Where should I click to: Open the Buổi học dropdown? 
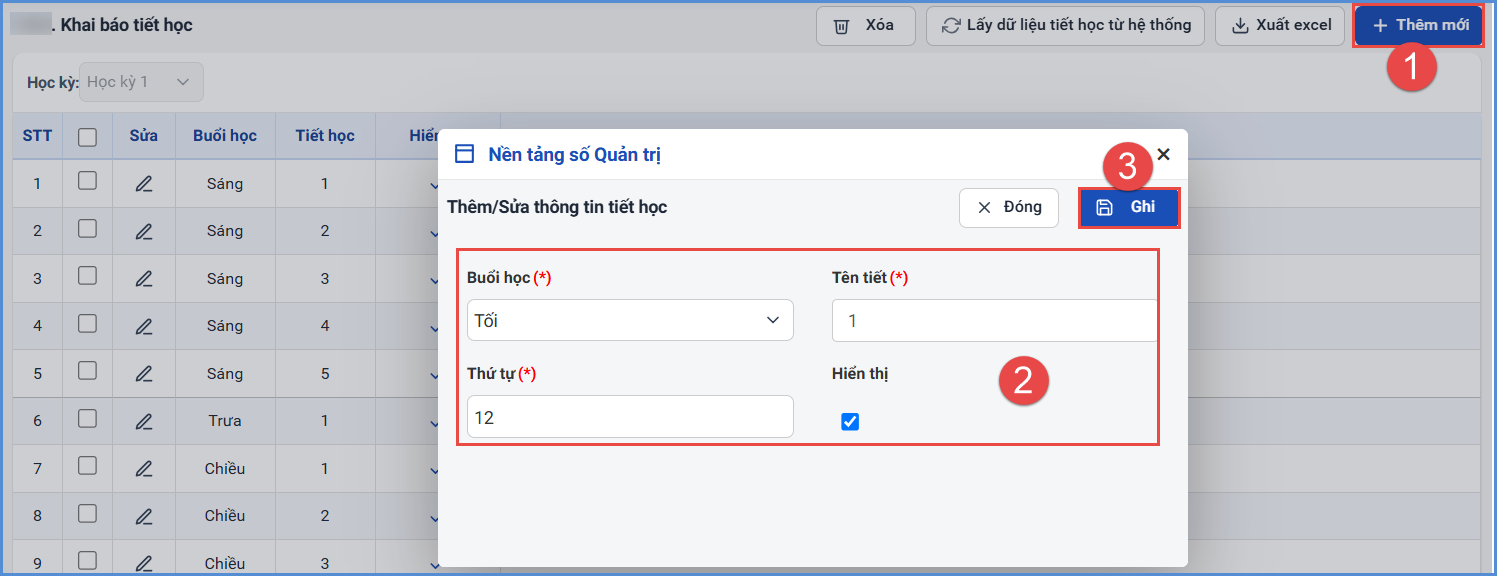[x=630, y=320]
